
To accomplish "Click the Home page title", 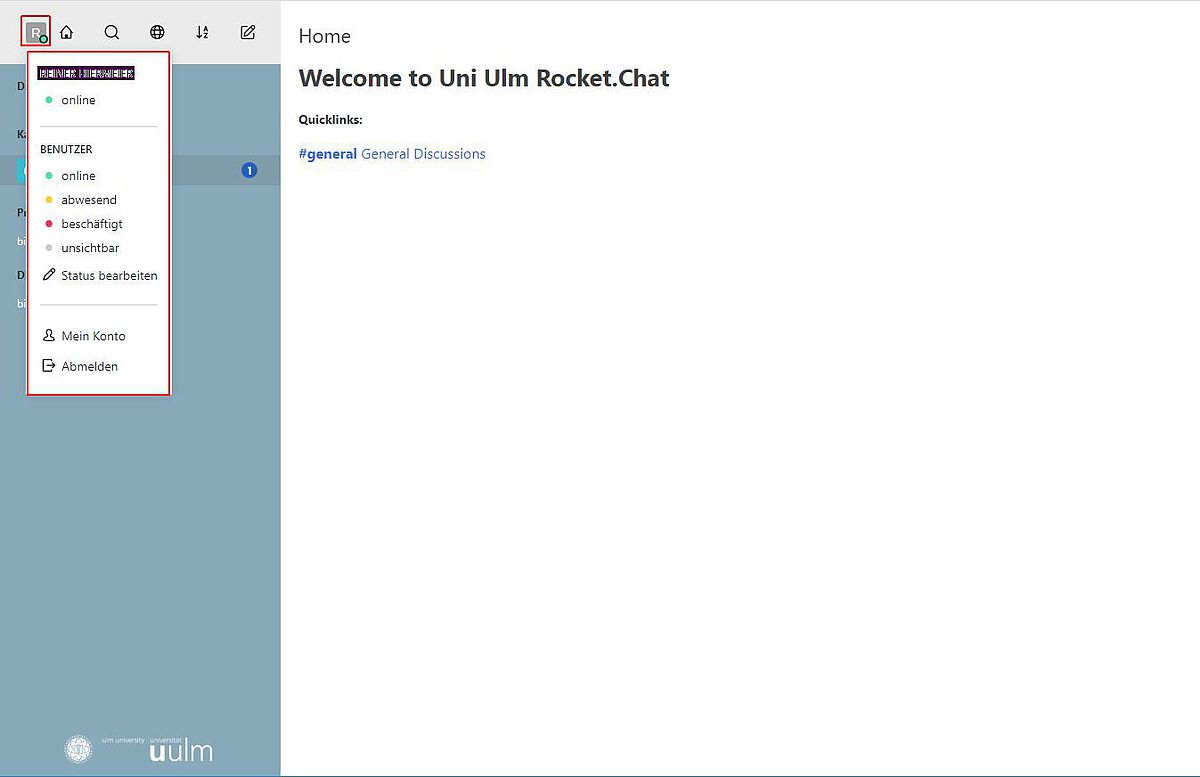I will [x=325, y=36].
